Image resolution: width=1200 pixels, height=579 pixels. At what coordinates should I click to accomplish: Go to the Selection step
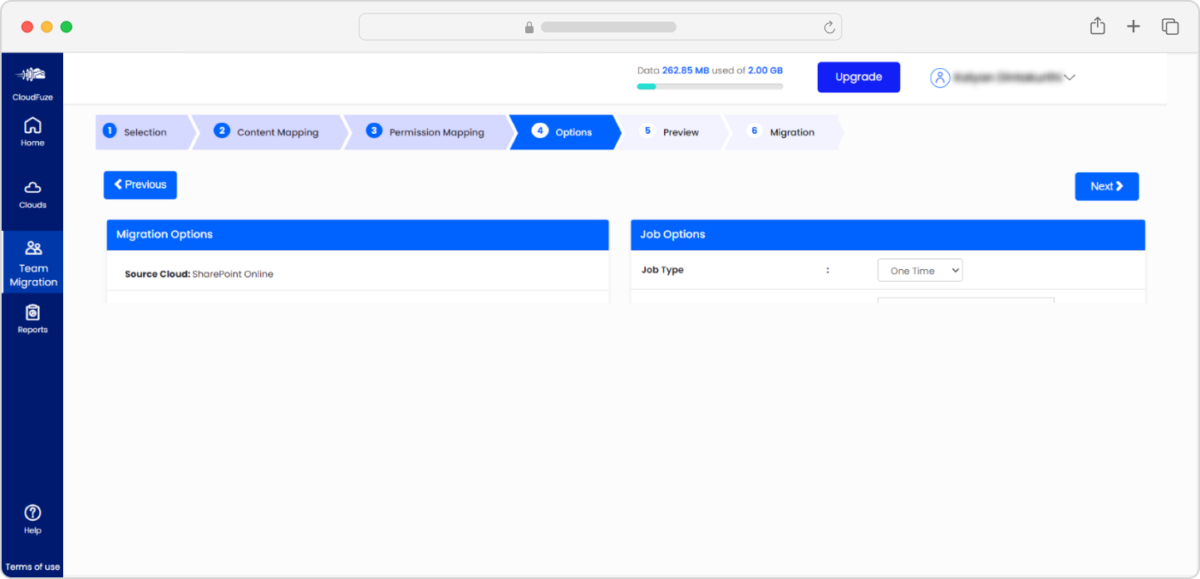click(x=144, y=131)
